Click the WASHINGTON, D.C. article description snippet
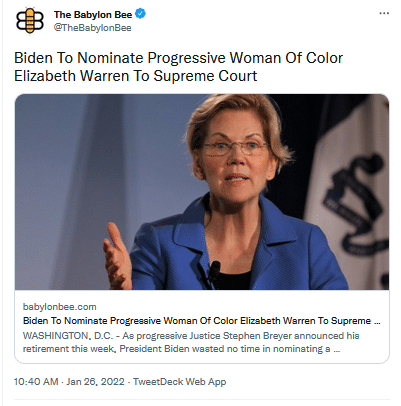The image size is (401, 406). 191,342
